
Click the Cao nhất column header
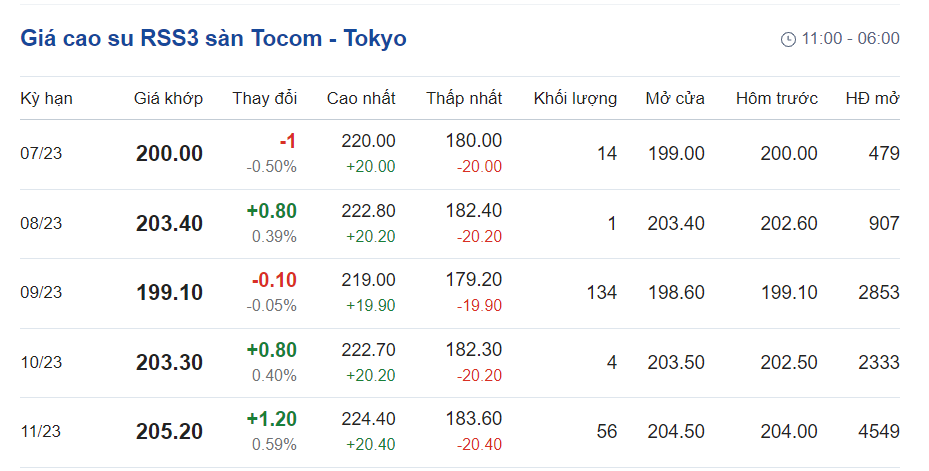[361, 98]
